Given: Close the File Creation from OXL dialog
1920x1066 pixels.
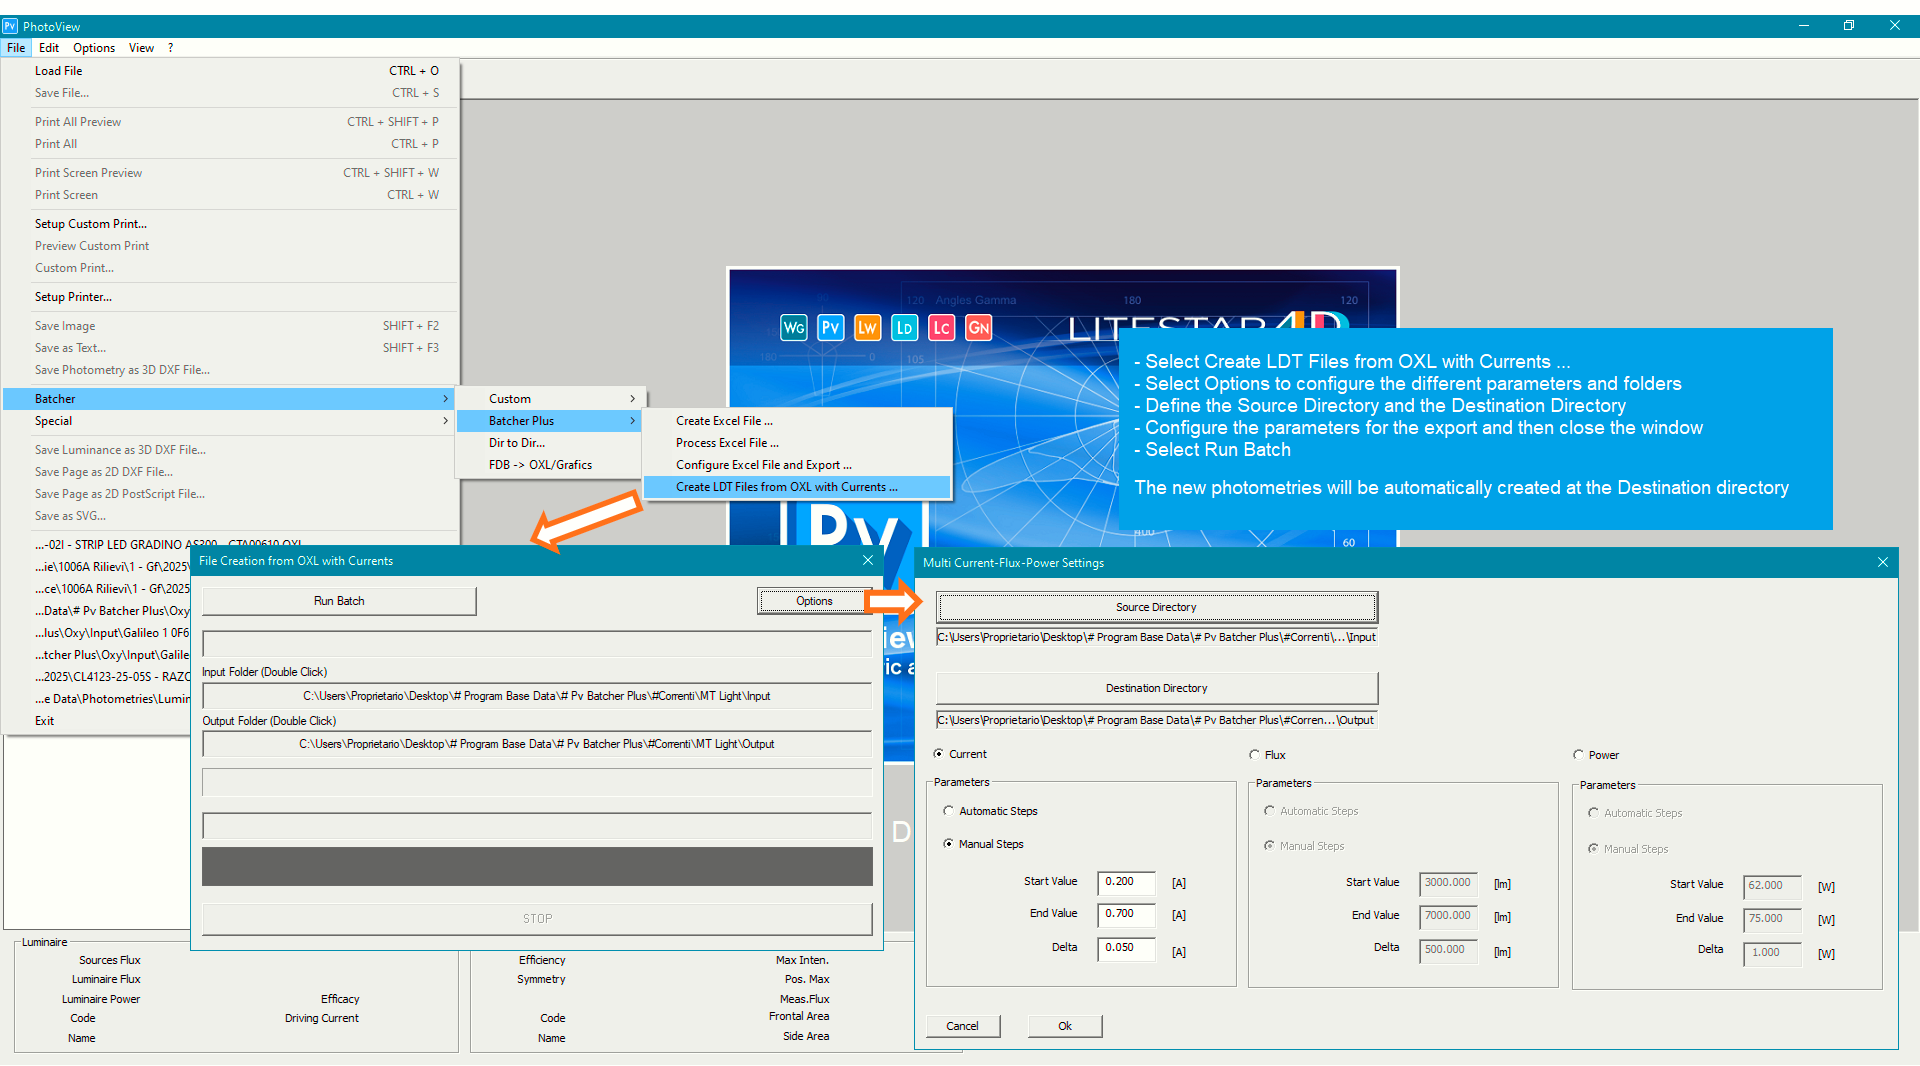Looking at the screenshot, I should point(868,561).
